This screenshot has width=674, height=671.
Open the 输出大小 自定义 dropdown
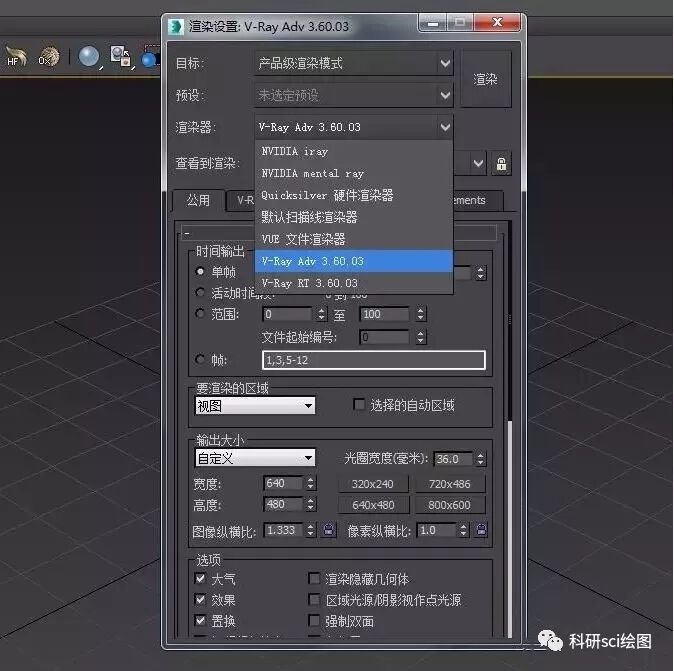pos(255,458)
